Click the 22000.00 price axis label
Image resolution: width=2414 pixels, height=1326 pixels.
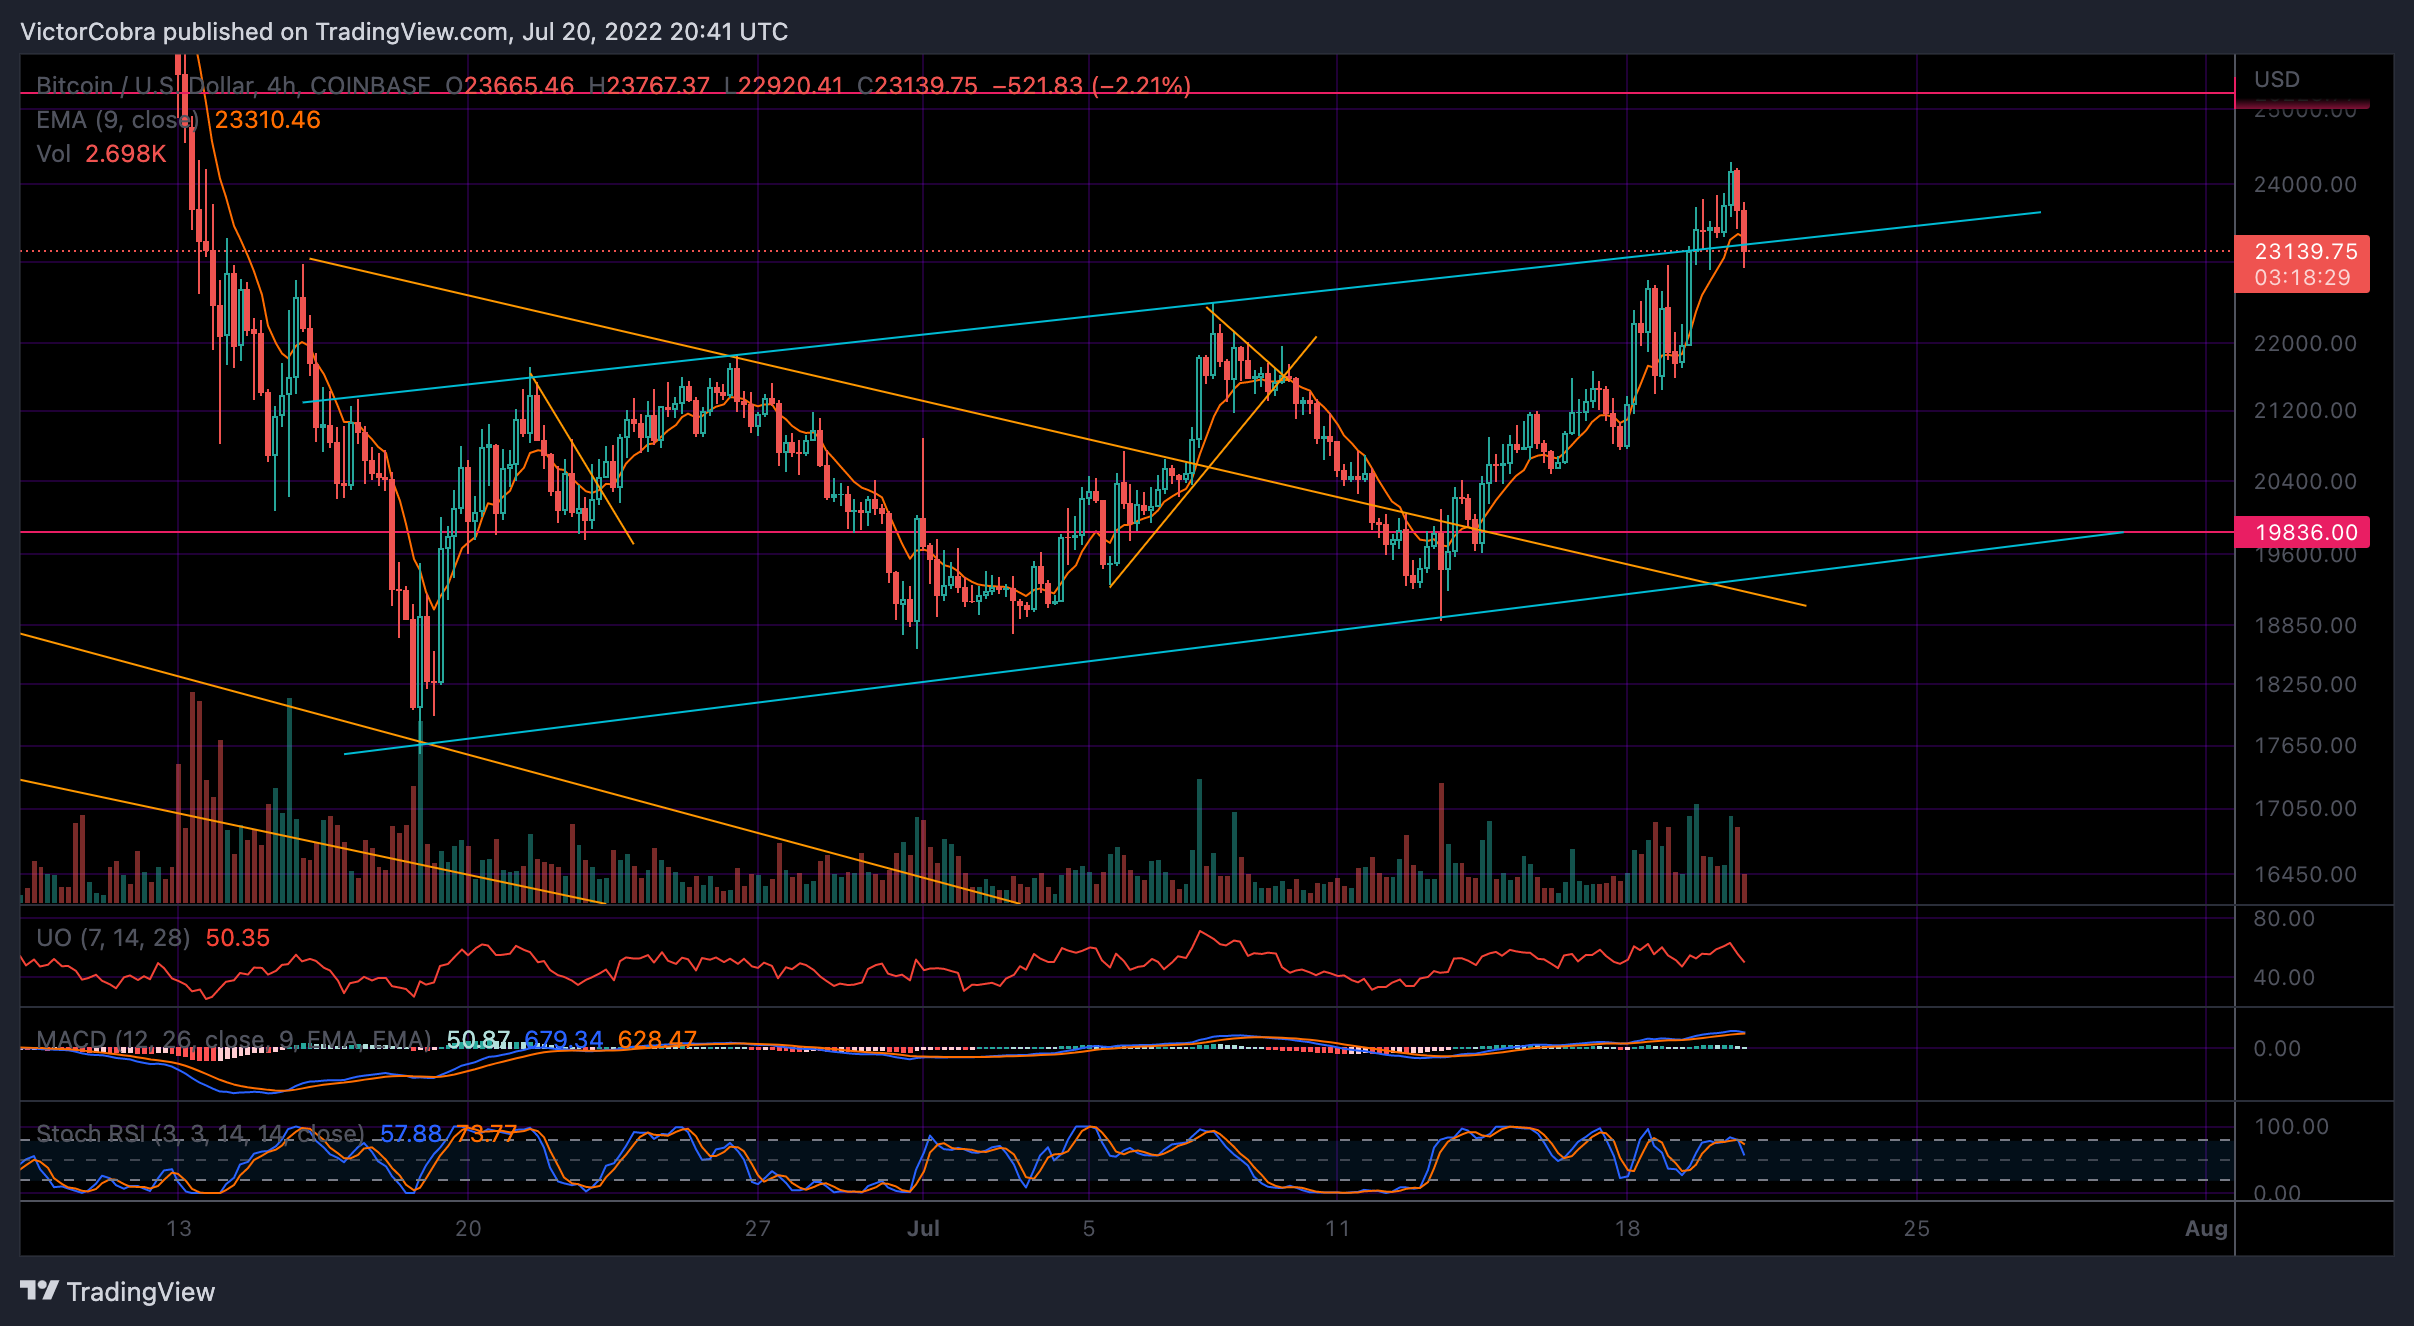pyautogui.click(x=2306, y=344)
